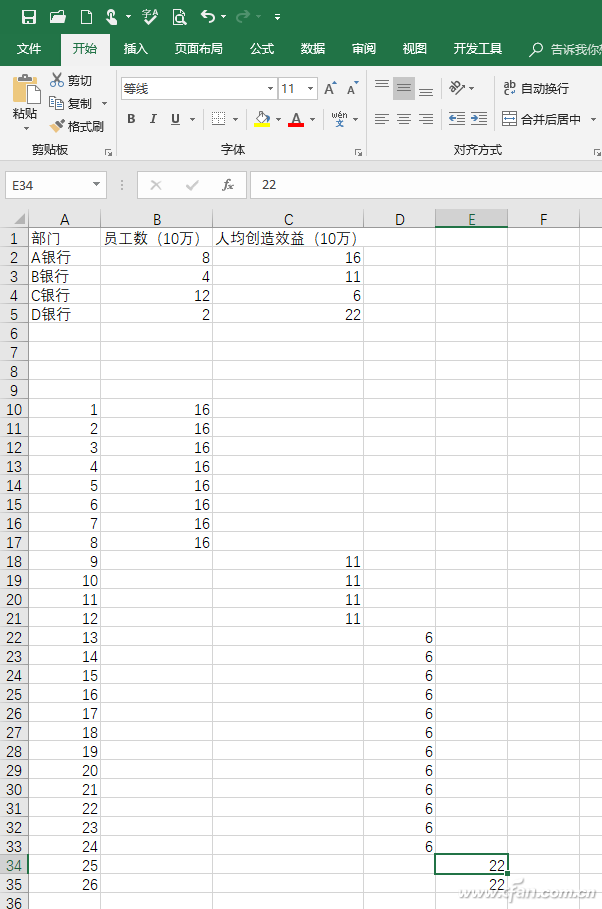Switch to the 数据 tab

coord(313,49)
